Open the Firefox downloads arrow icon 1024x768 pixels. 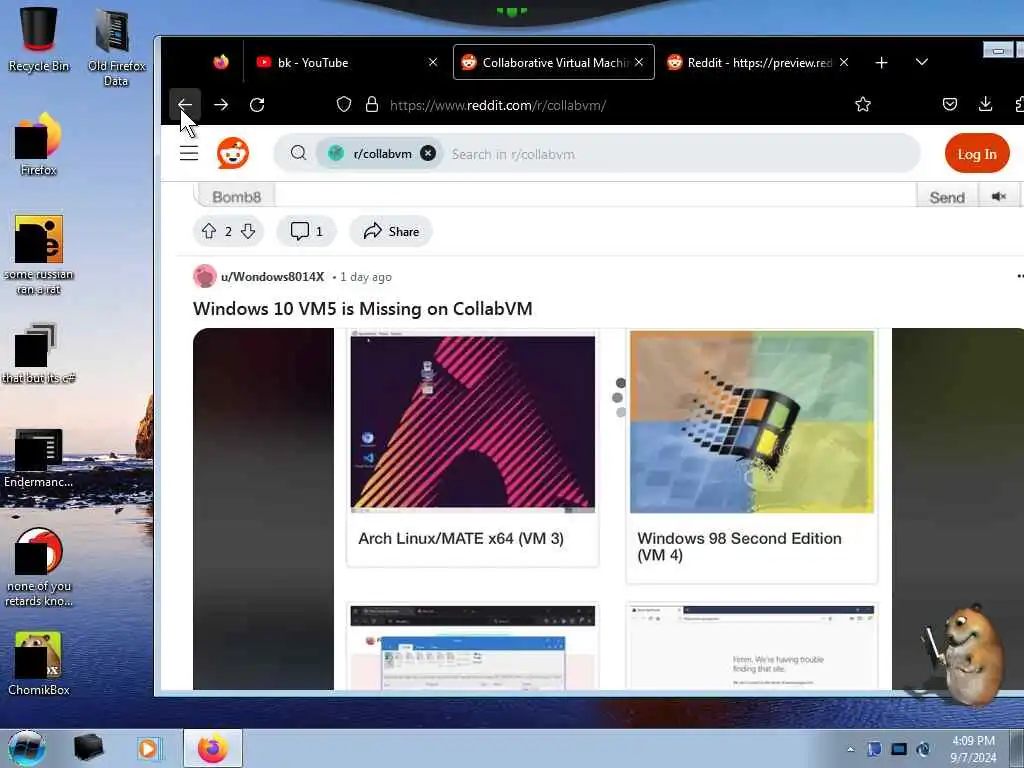(x=985, y=104)
